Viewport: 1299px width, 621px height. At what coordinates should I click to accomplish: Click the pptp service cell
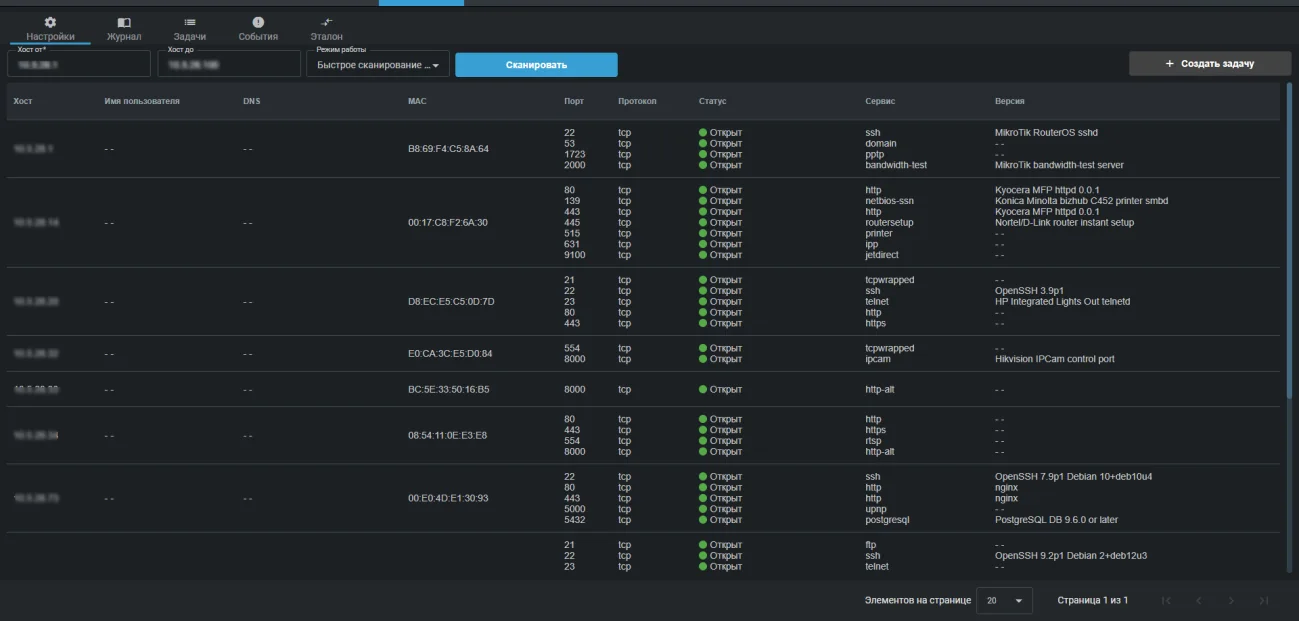coord(875,154)
